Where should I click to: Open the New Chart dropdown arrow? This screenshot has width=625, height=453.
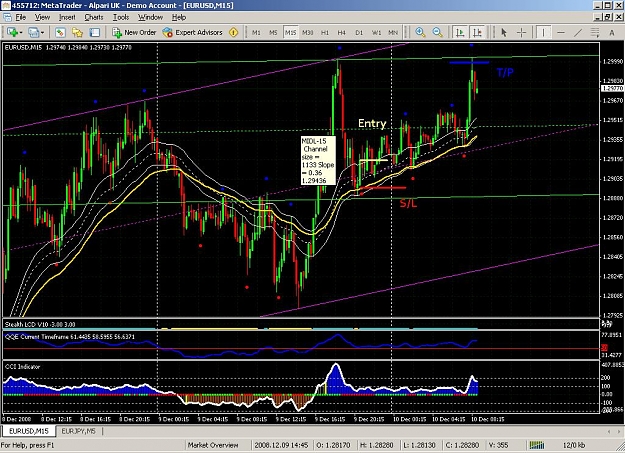(20, 33)
